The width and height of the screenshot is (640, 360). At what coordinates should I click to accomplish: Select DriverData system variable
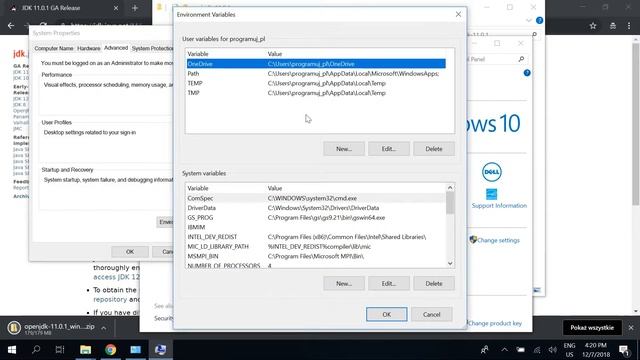(x=316, y=208)
